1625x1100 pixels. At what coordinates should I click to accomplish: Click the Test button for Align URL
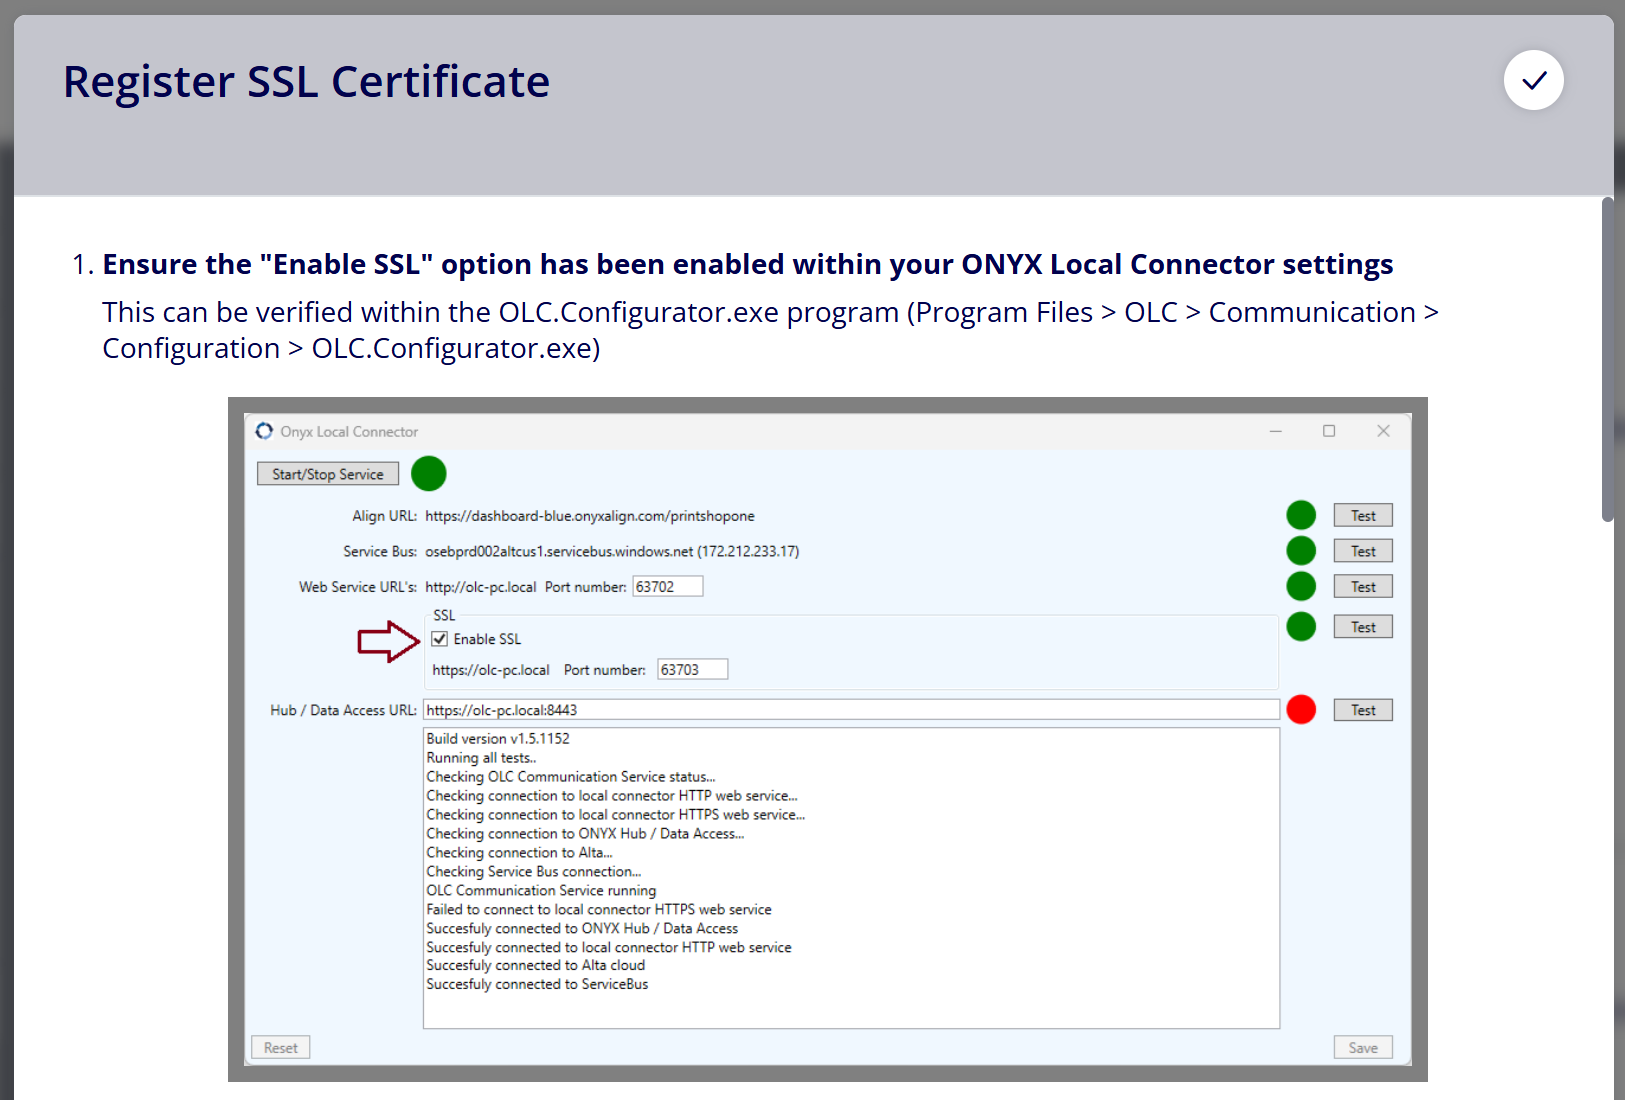pyautogui.click(x=1363, y=516)
